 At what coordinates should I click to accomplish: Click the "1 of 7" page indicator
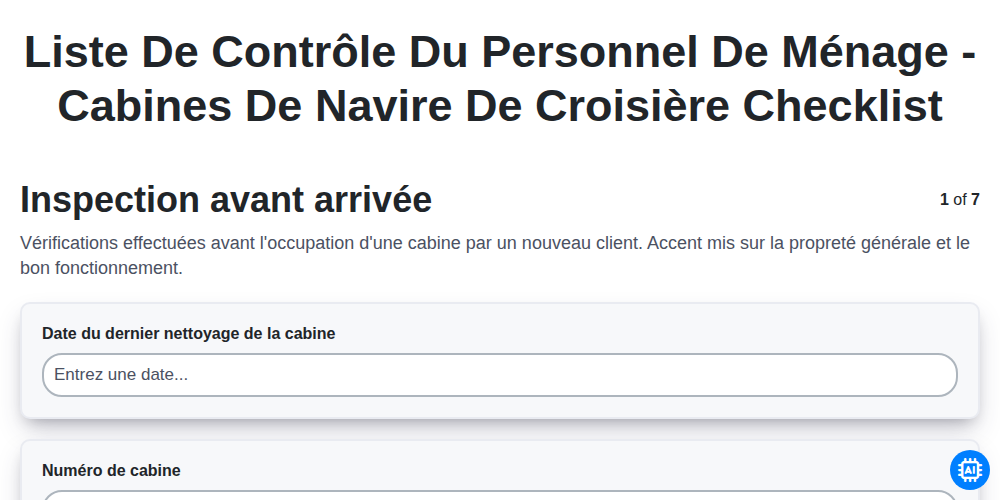point(960,200)
